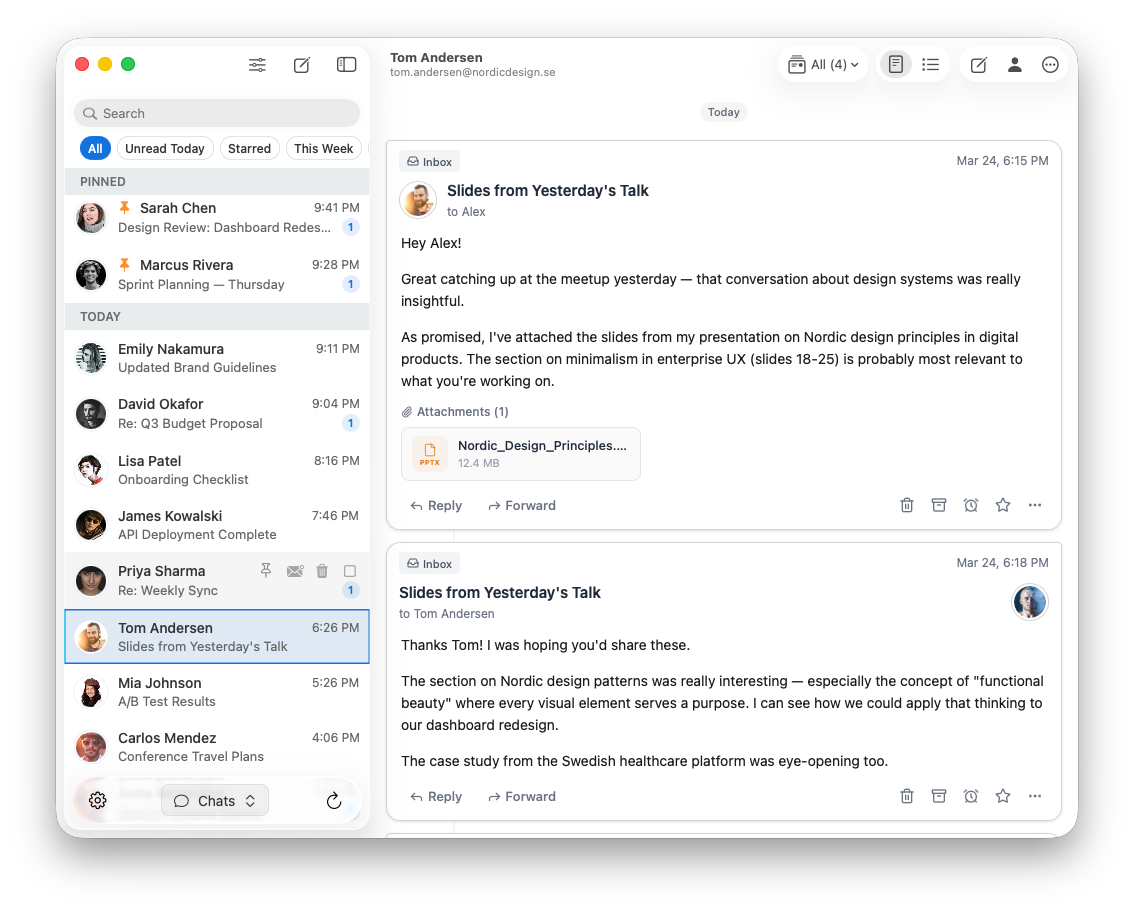The height and width of the screenshot is (912, 1134).
Task: Unpin Priya Sharma's conversation
Action: click(265, 570)
